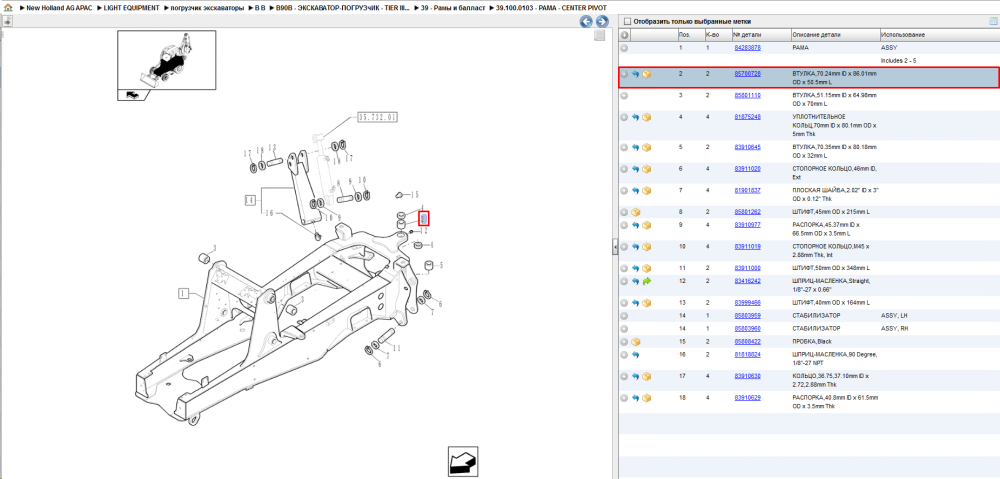This screenshot has width=1000, height=479.
Task: Open '39 - Рамы и балласт' breadcrumb
Action: point(452,8)
